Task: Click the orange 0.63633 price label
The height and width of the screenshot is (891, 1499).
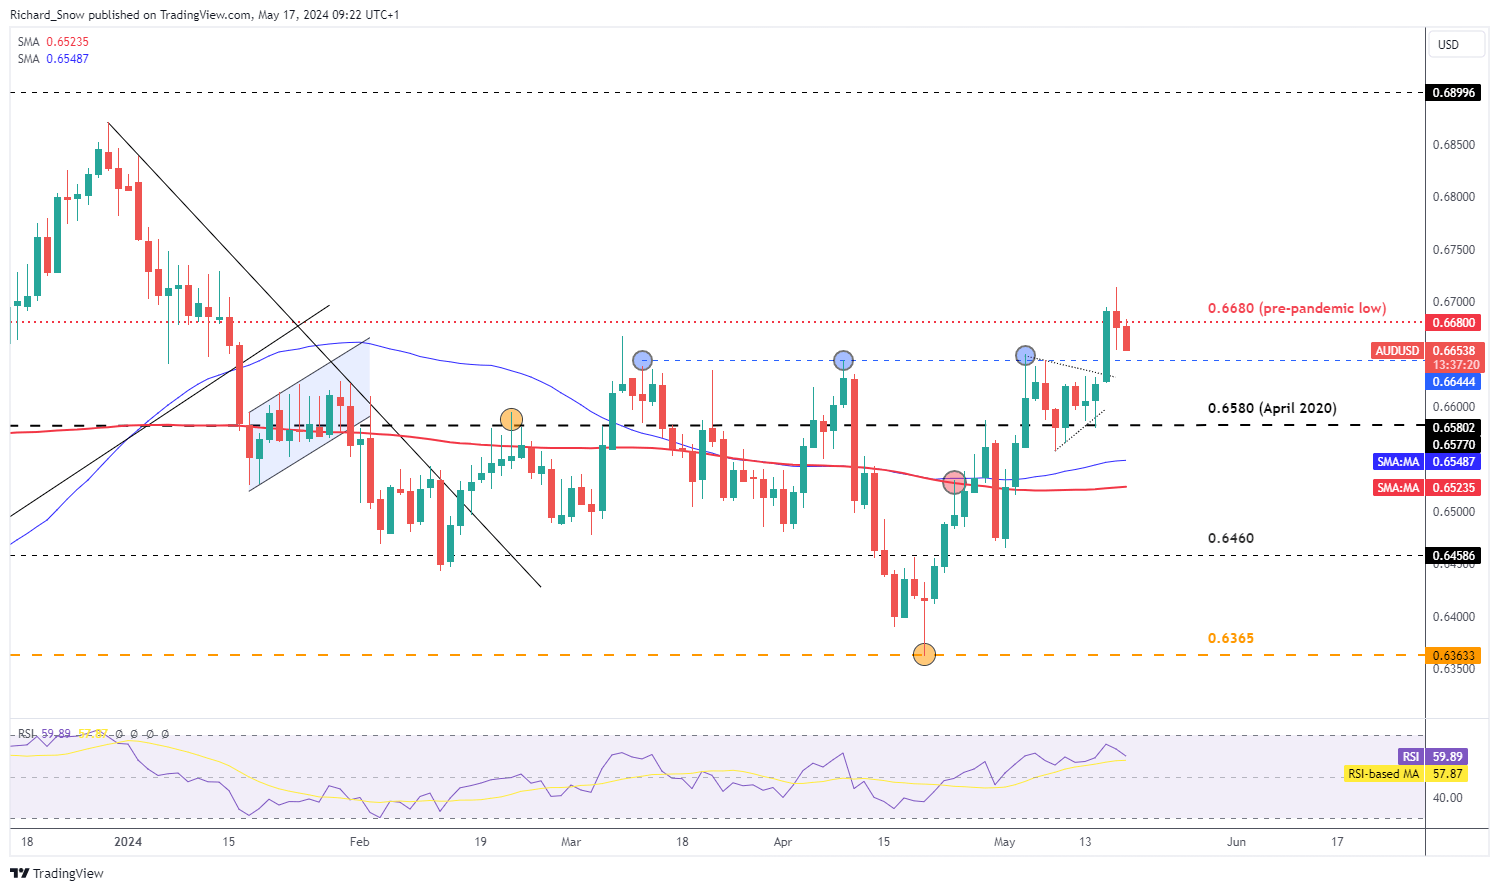Action: pyautogui.click(x=1455, y=656)
